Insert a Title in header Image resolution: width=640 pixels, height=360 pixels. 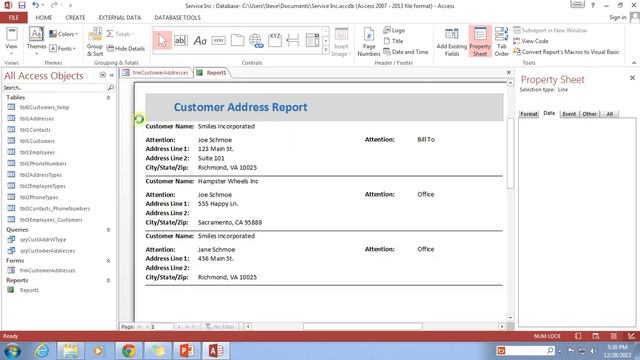tap(393, 41)
